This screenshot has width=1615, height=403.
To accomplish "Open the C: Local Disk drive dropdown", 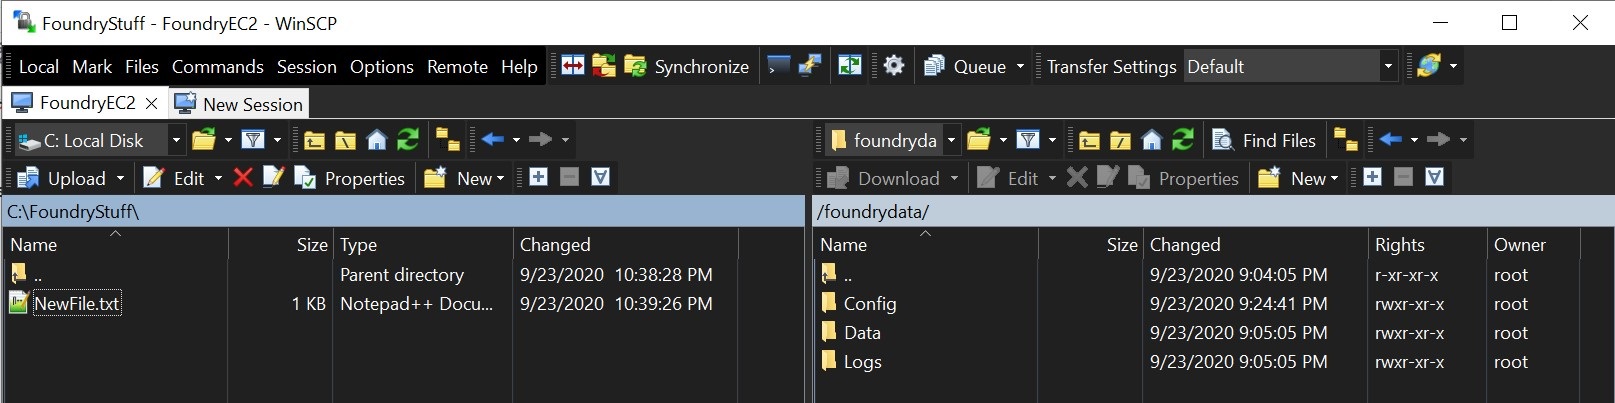I will pyautogui.click(x=99, y=140).
